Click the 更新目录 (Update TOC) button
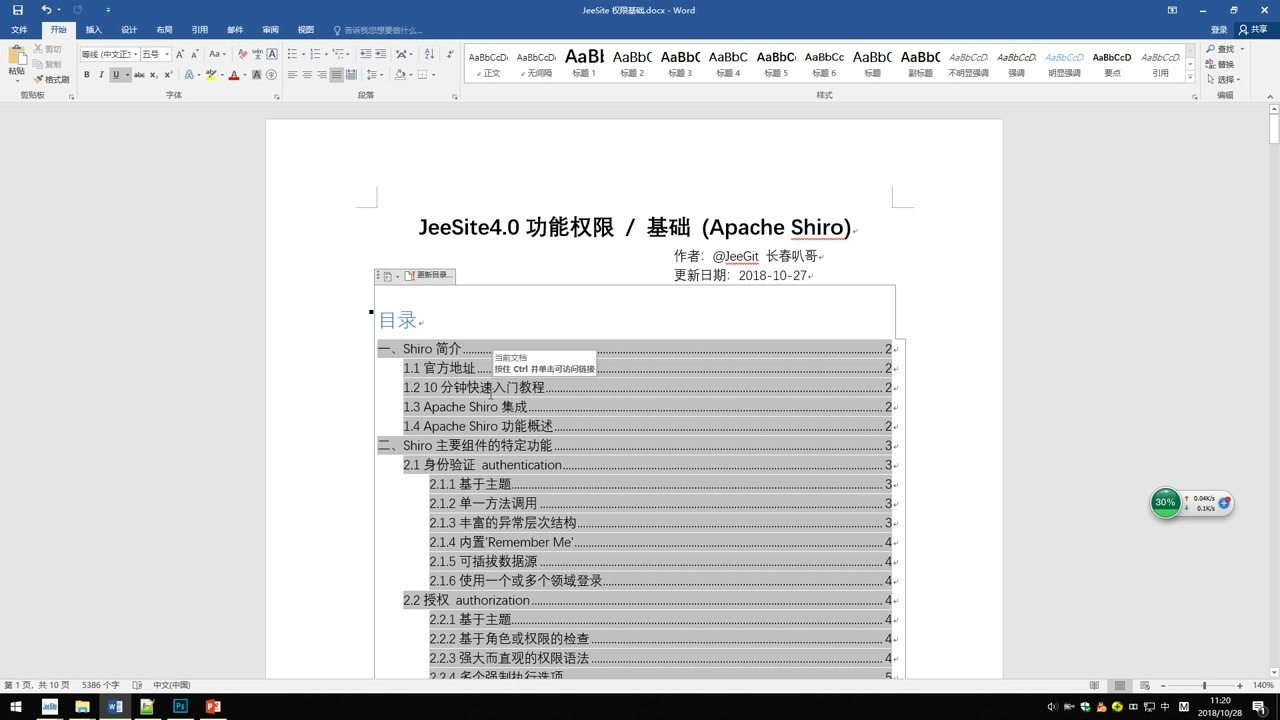The image size is (1280, 720). click(428, 275)
